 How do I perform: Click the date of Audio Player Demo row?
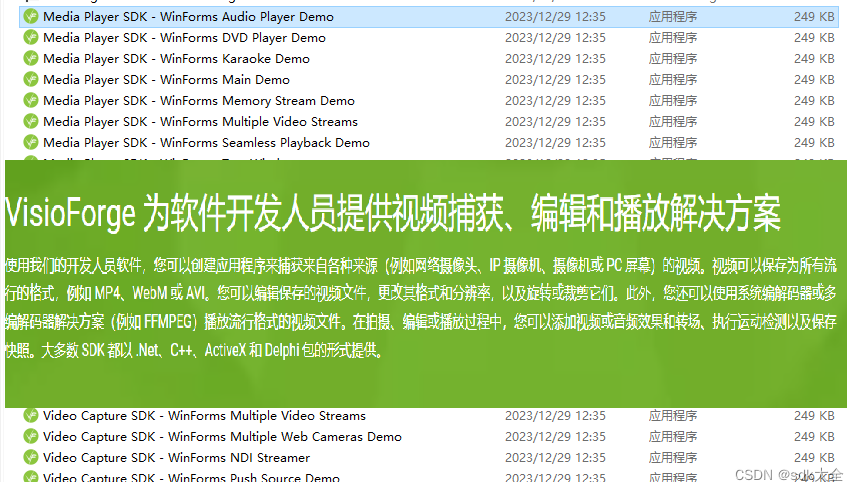tap(556, 17)
